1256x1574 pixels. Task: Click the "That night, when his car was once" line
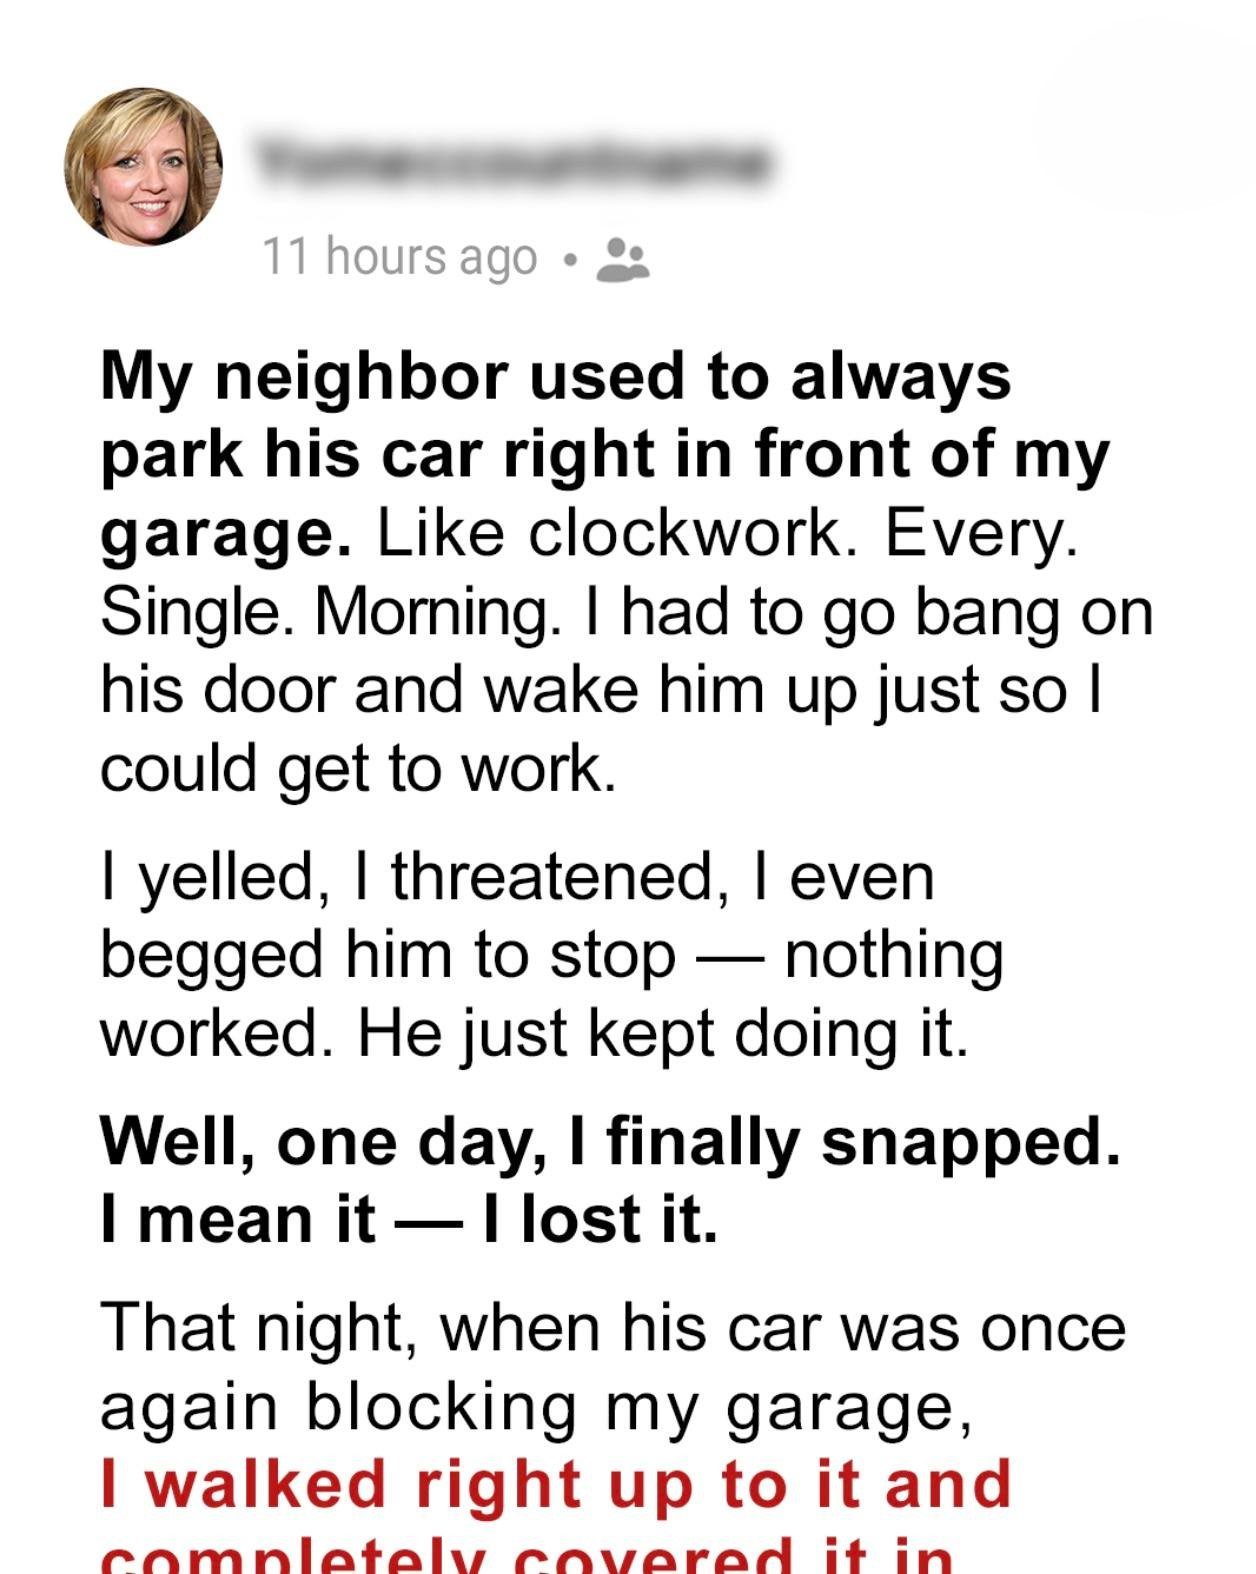[613, 1329]
